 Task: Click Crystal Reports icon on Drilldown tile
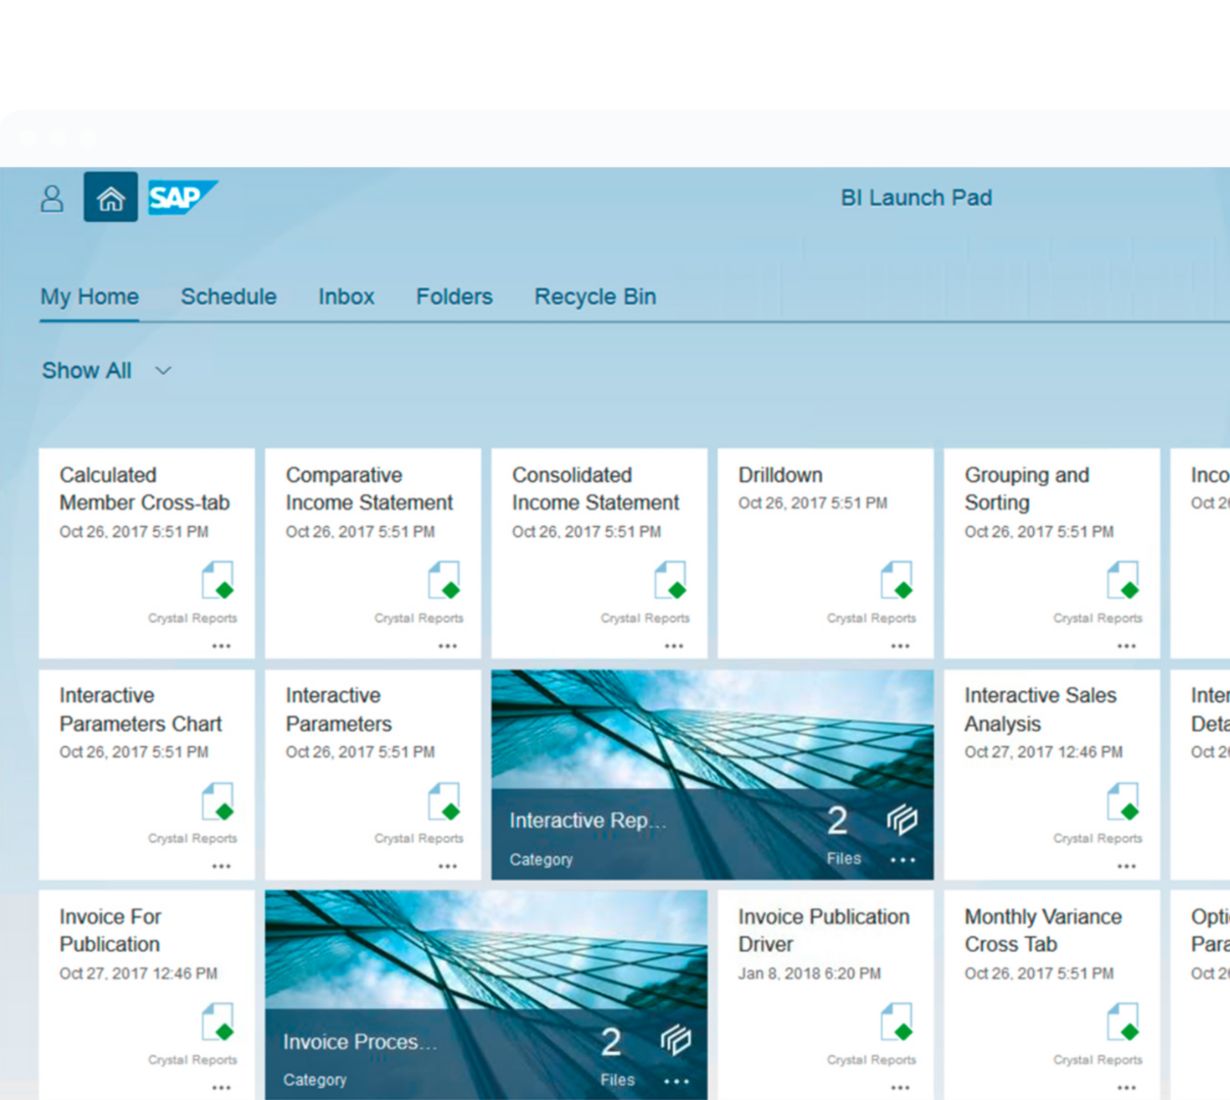coord(897,580)
